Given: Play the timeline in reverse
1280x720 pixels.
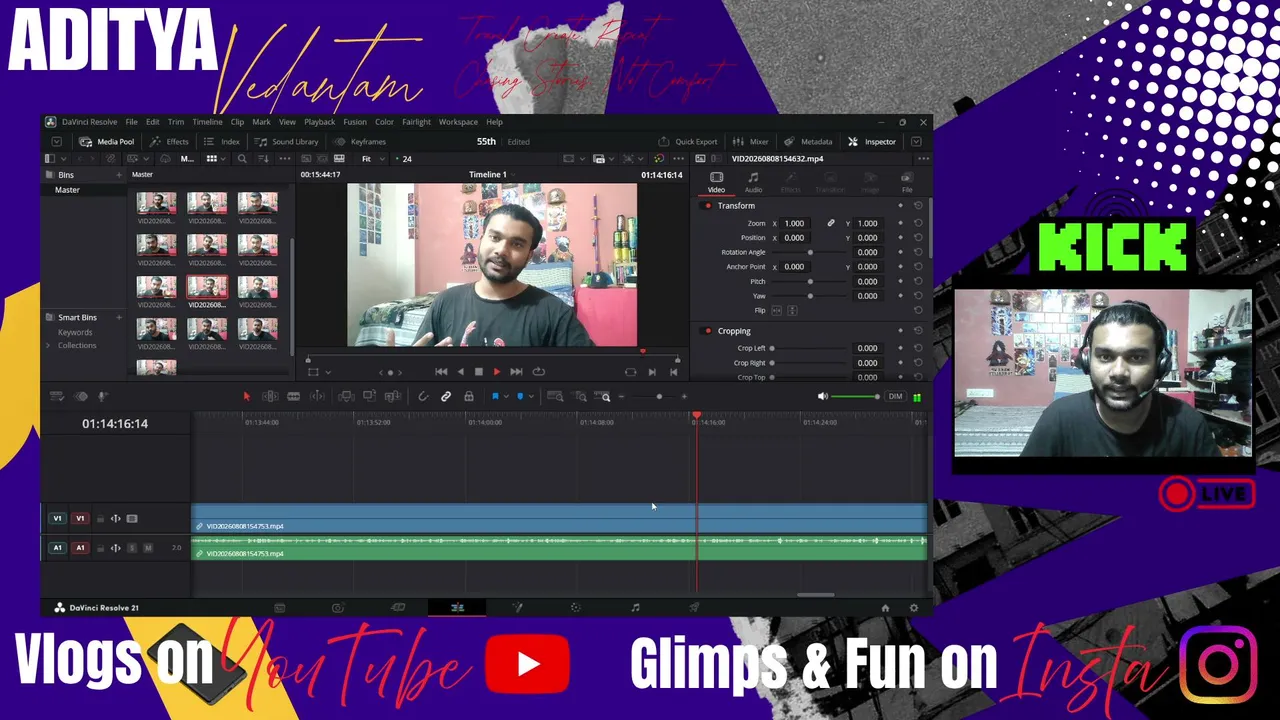Looking at the screenshot, I should [x=460, y=372].
